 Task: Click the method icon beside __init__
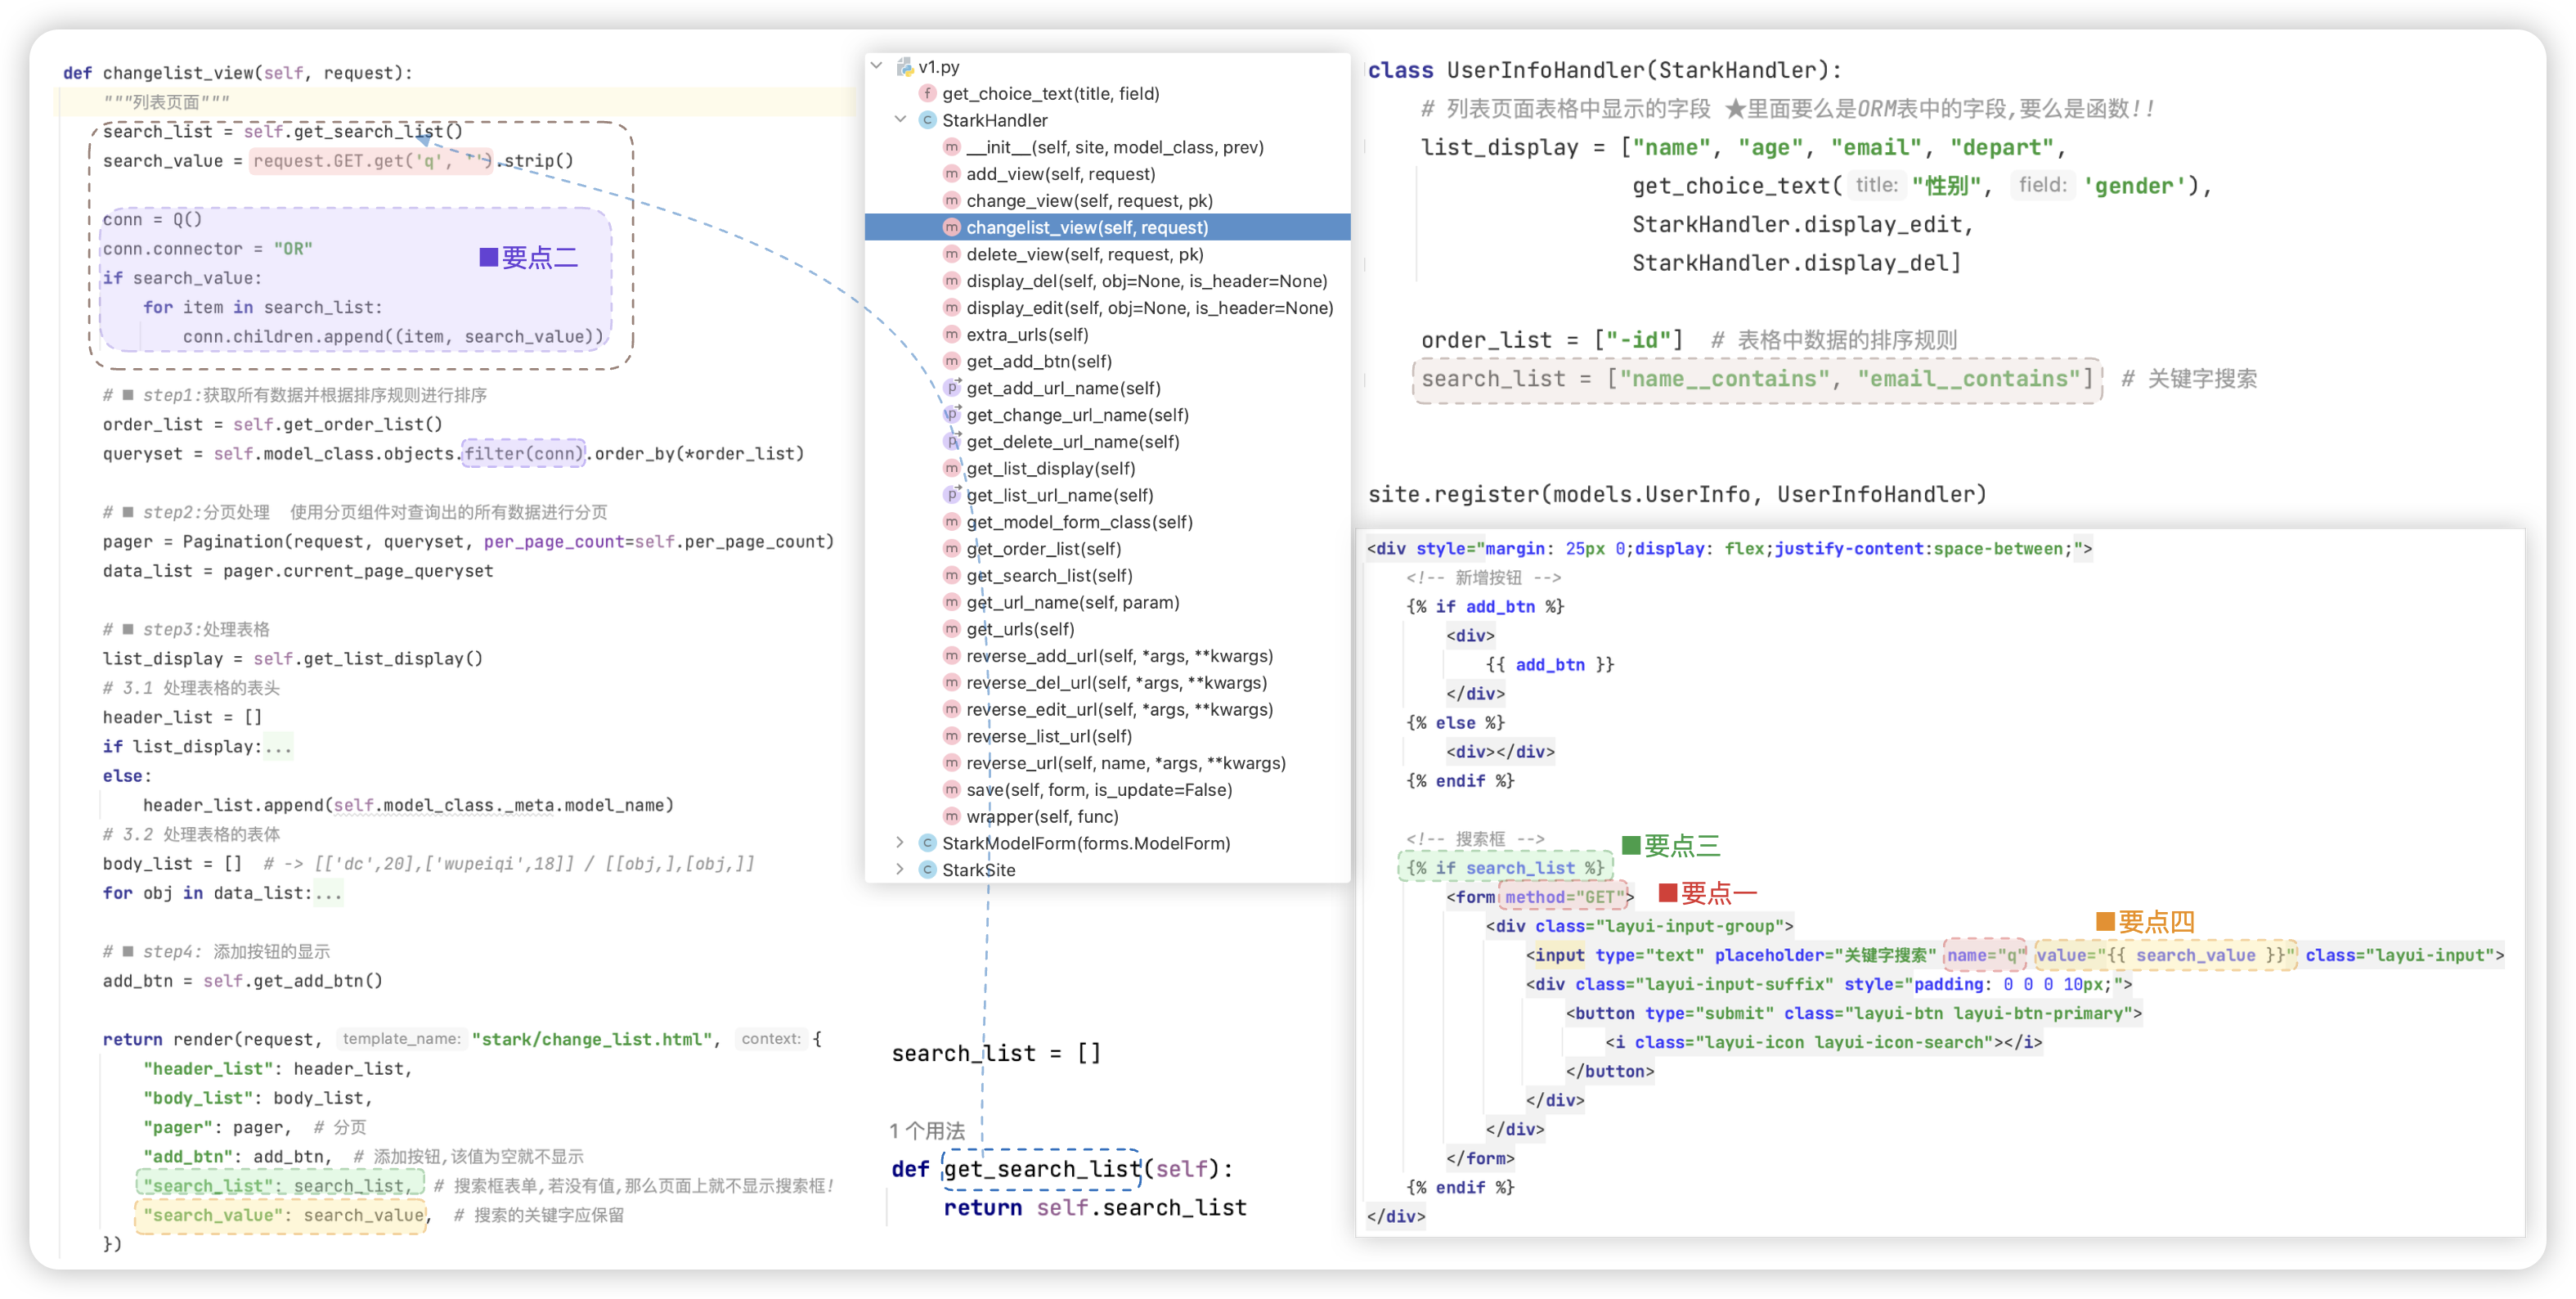pyautogui.click(x=951, y=147)
